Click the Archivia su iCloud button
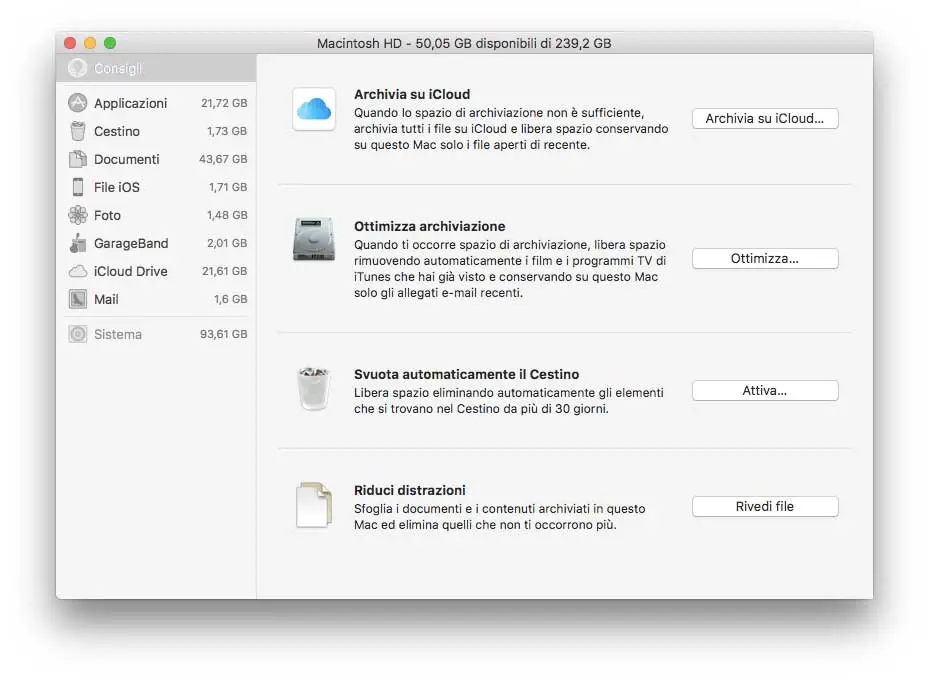 [x=765, y=118]
